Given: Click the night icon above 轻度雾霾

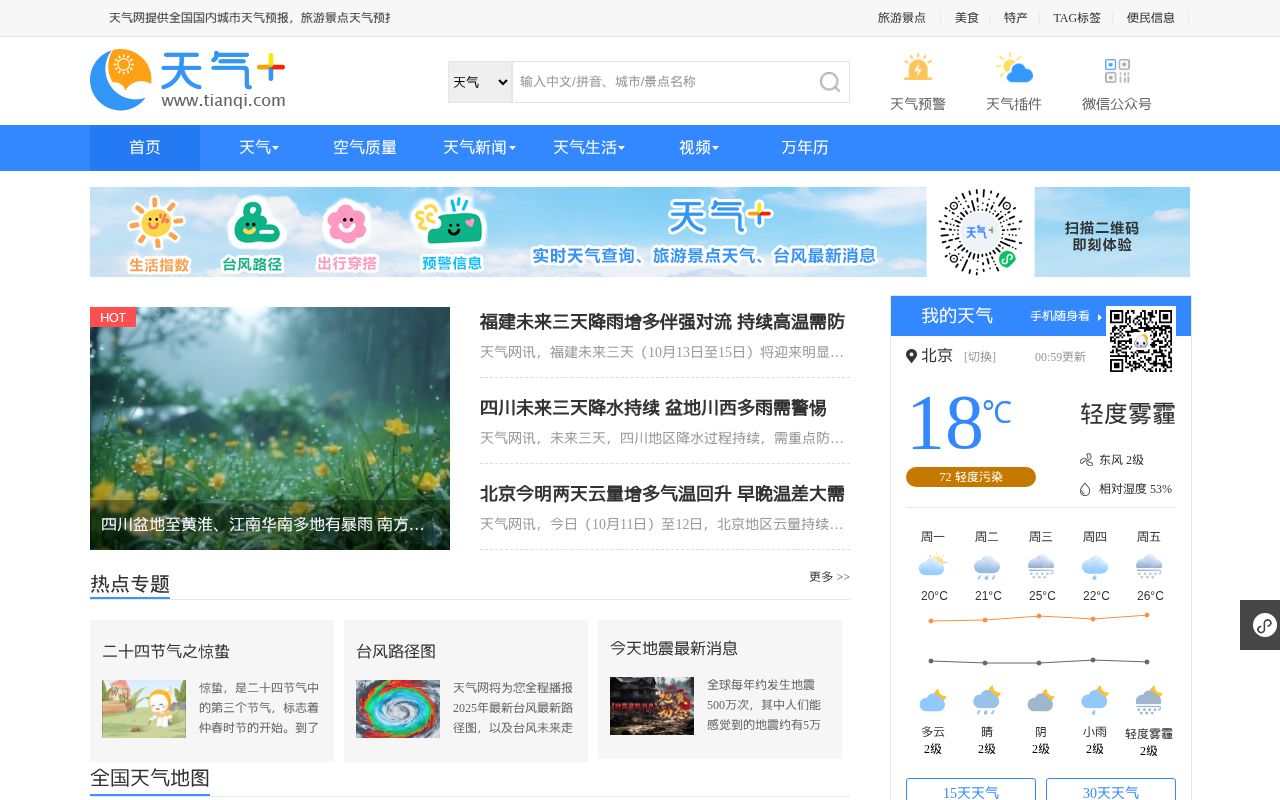Looking at the screenshot, I should tap(1149, 700).
